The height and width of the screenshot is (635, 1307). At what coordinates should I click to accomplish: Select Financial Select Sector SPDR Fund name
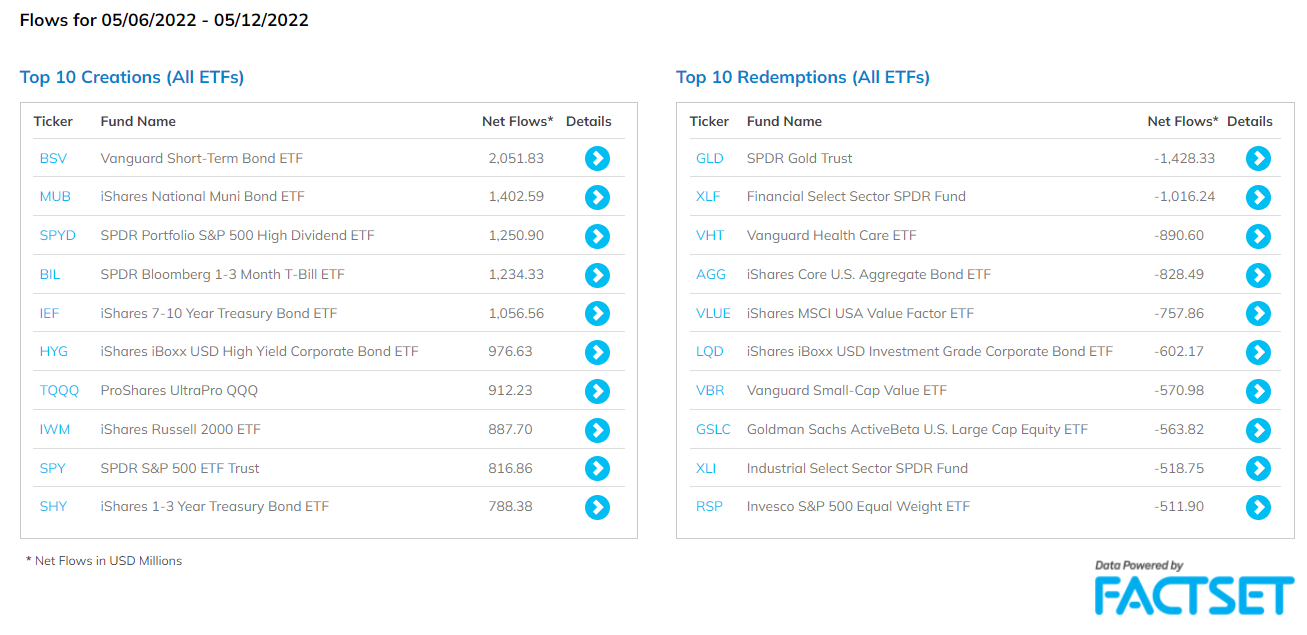pyautogui.click(x=856, y=197)
